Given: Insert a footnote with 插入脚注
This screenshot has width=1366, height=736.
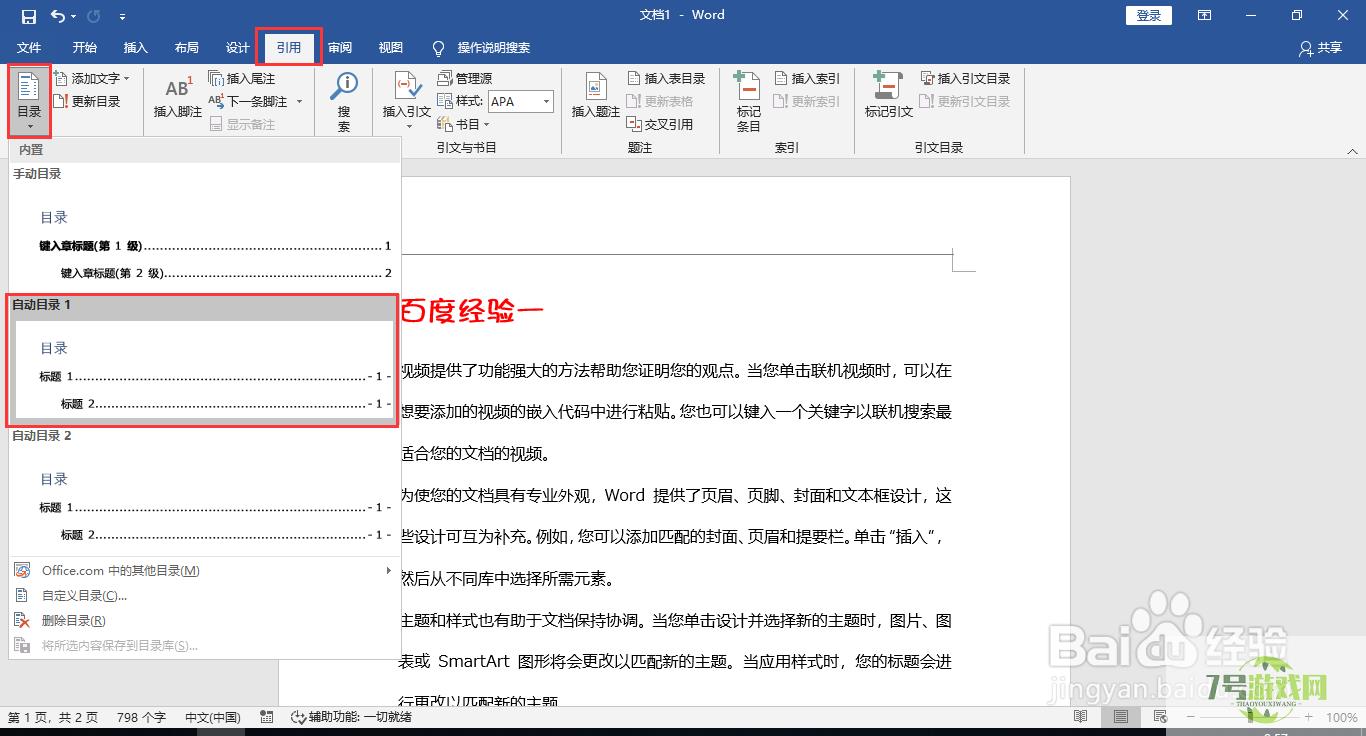Looking at the screenshot, I should point(178,99).
